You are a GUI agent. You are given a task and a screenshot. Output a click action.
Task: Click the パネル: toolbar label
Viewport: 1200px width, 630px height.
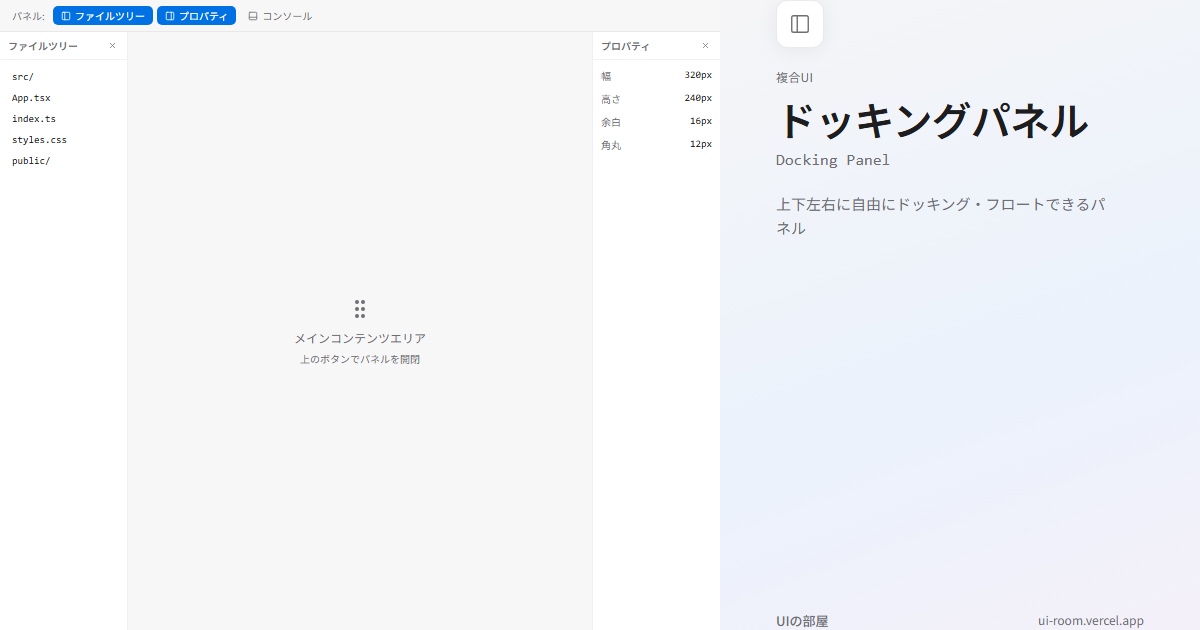coord(28,16)
